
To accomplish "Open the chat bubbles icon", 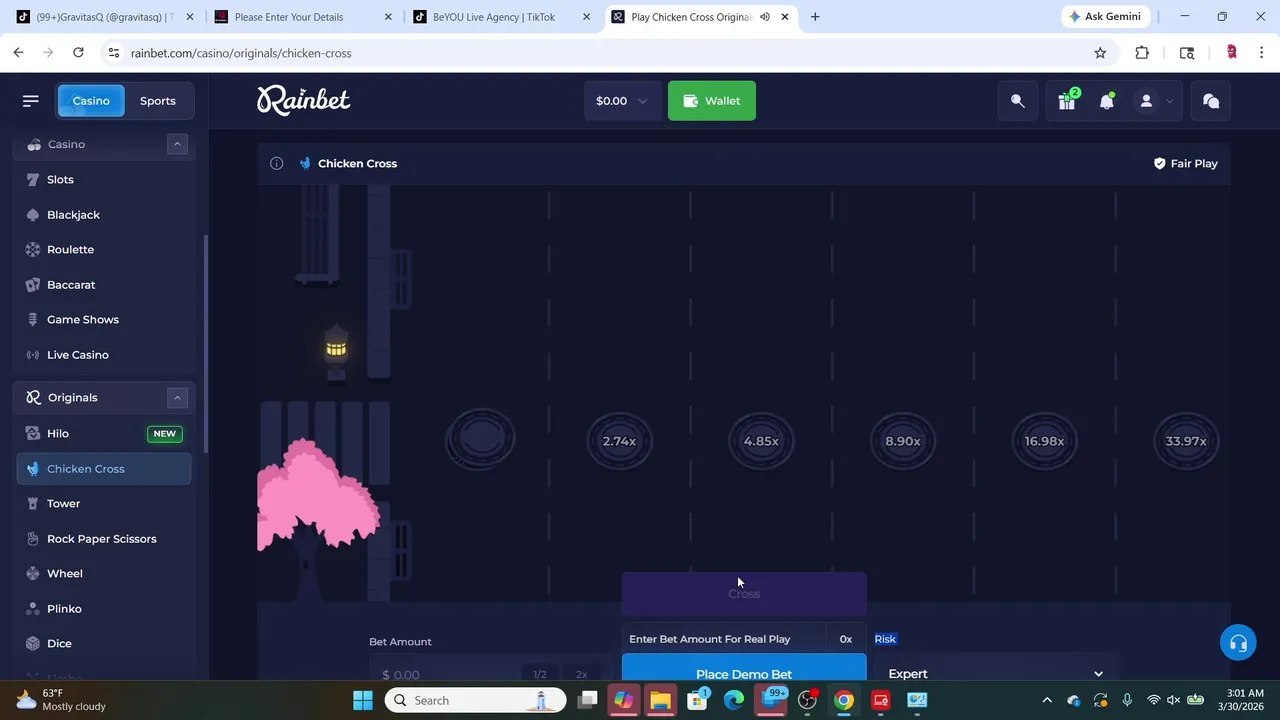I will click(1211, 101).
